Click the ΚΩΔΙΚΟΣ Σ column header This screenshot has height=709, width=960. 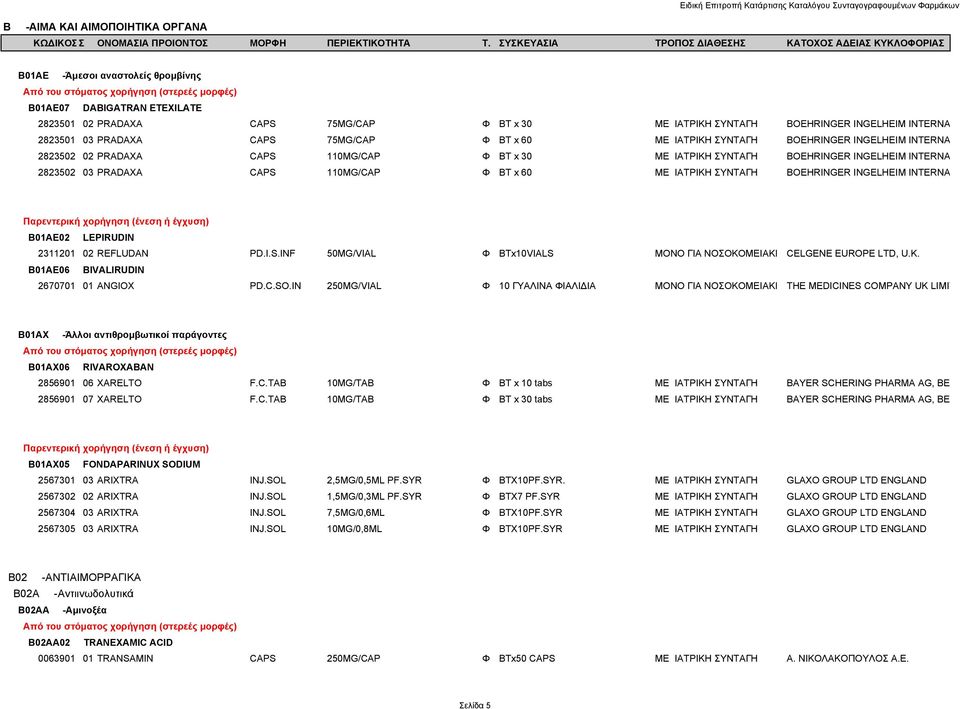tap(58, 43)
